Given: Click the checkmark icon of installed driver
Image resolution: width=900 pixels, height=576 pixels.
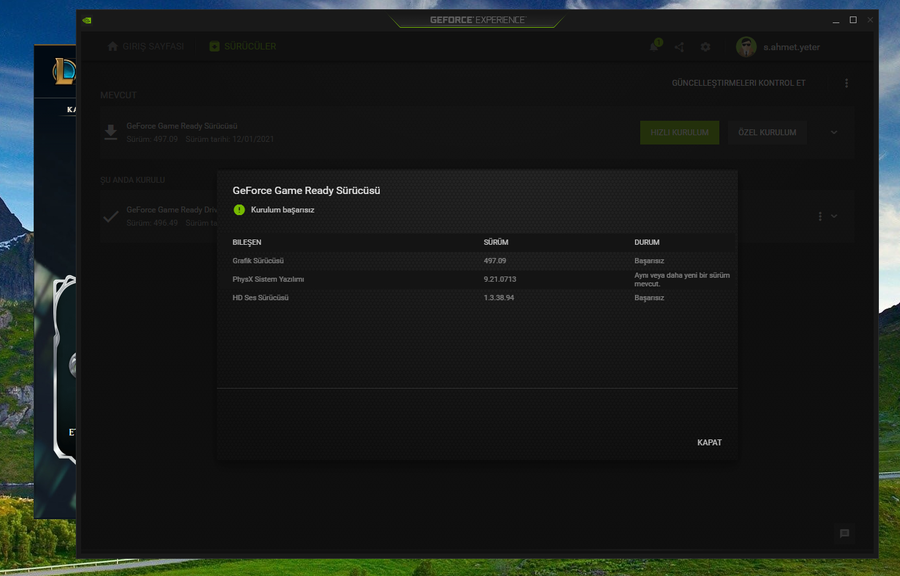Looking at the screenshot, I should click(x=111, y=216).
